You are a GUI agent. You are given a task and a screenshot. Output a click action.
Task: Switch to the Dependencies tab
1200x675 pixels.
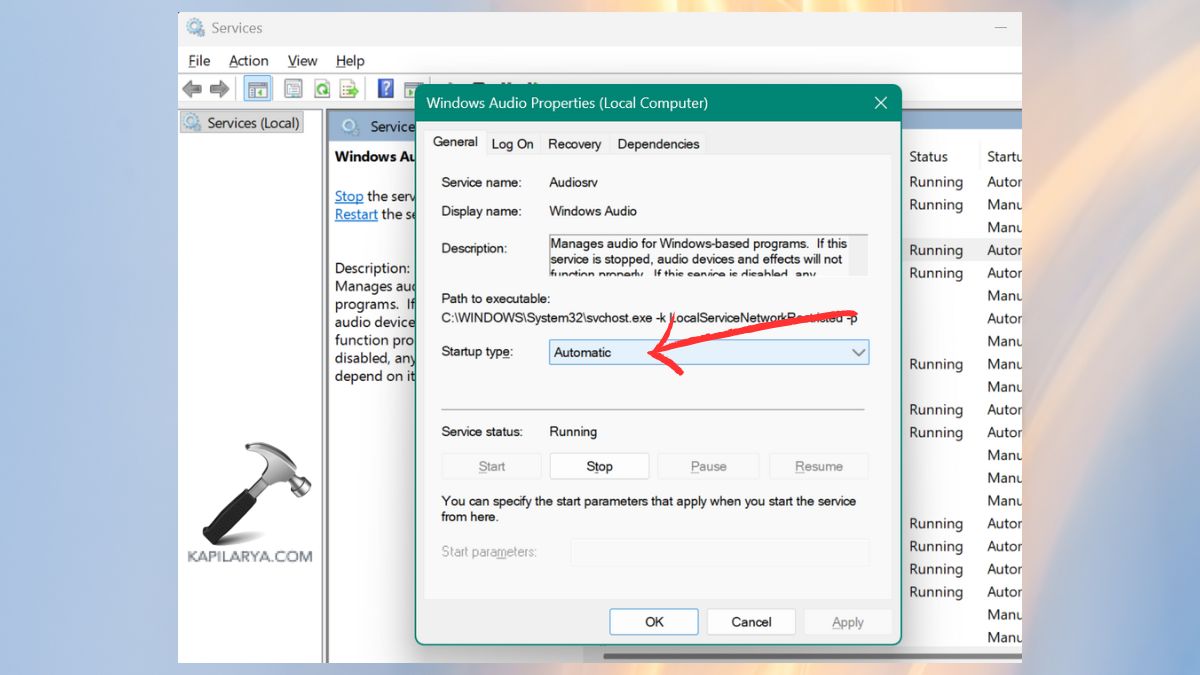tap(658, 144)
